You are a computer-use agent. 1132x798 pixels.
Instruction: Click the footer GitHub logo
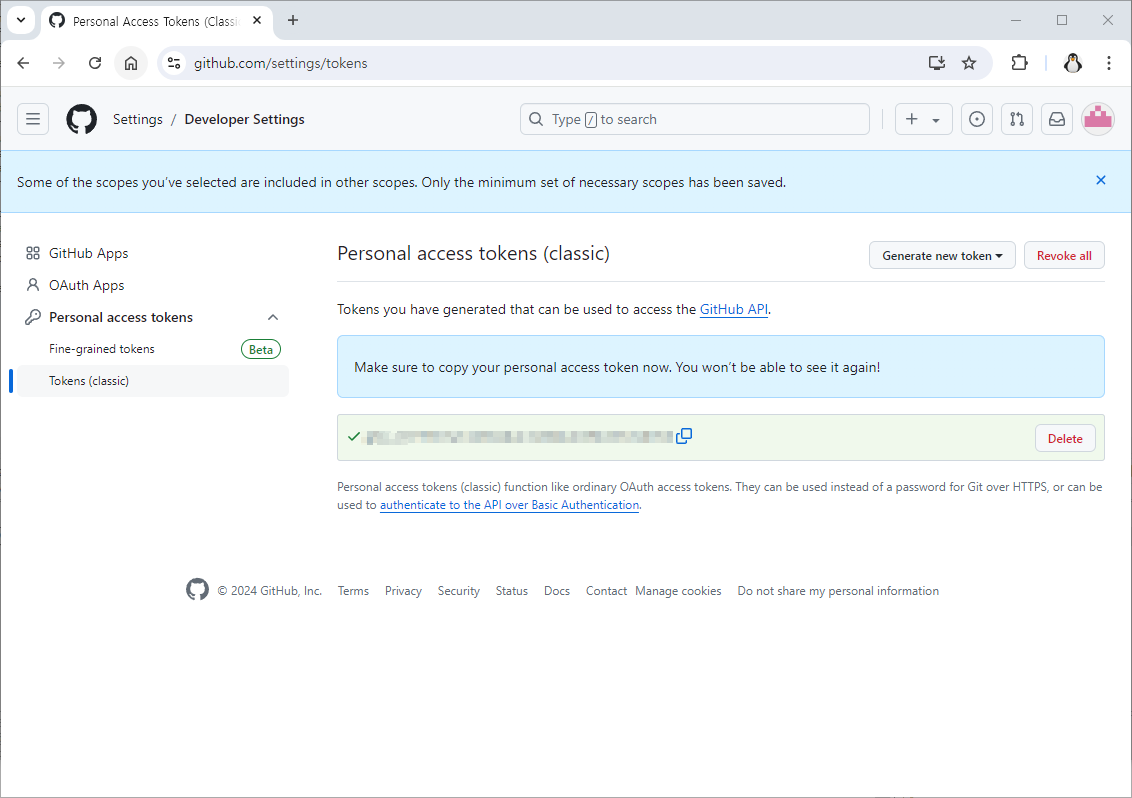pos(197,590)
